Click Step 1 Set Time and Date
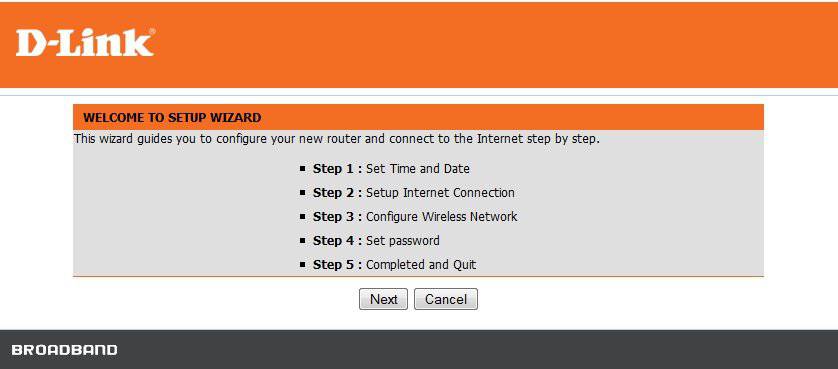 coord(391,168)
